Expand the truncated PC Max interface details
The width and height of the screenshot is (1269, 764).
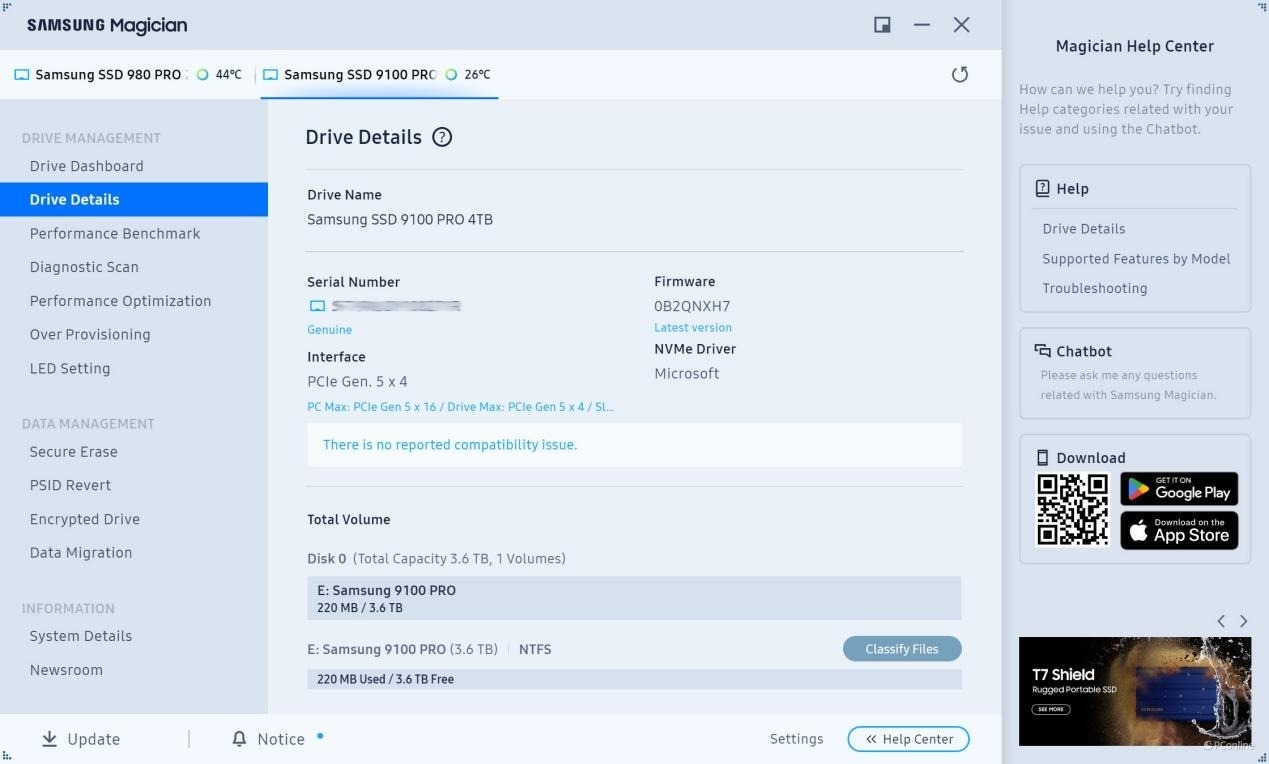(461, 407)
